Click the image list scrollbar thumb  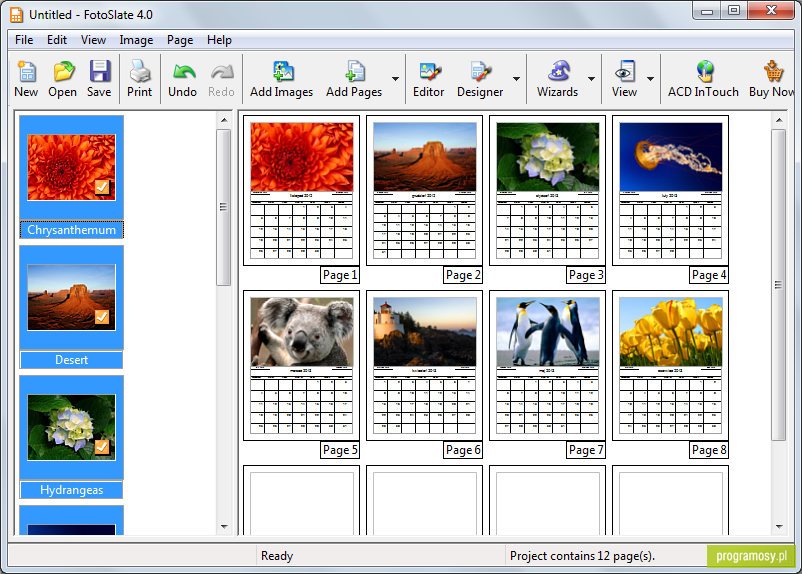[x=224, y=207]
